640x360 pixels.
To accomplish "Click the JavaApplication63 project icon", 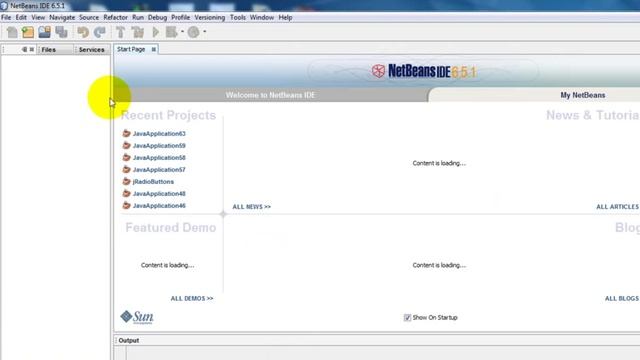I will click(127, 133).
